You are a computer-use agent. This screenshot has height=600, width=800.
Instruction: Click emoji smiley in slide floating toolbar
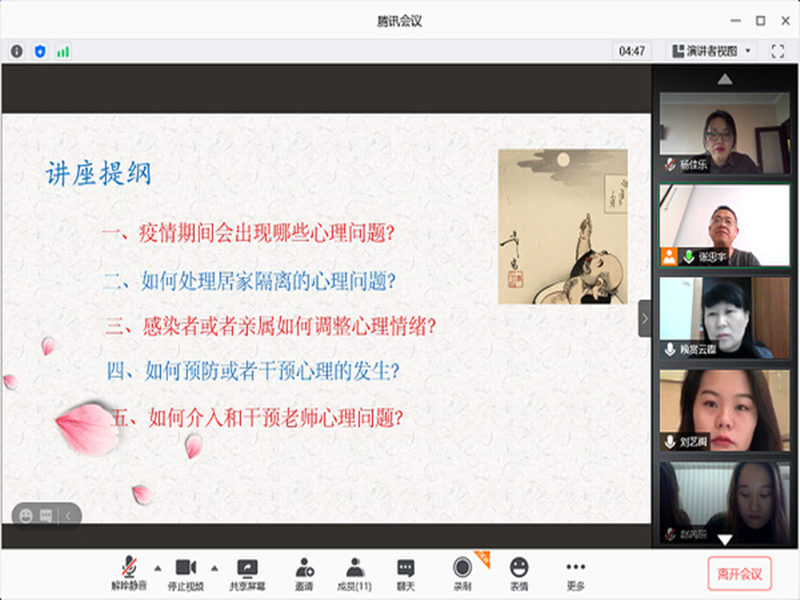(26, 516)
